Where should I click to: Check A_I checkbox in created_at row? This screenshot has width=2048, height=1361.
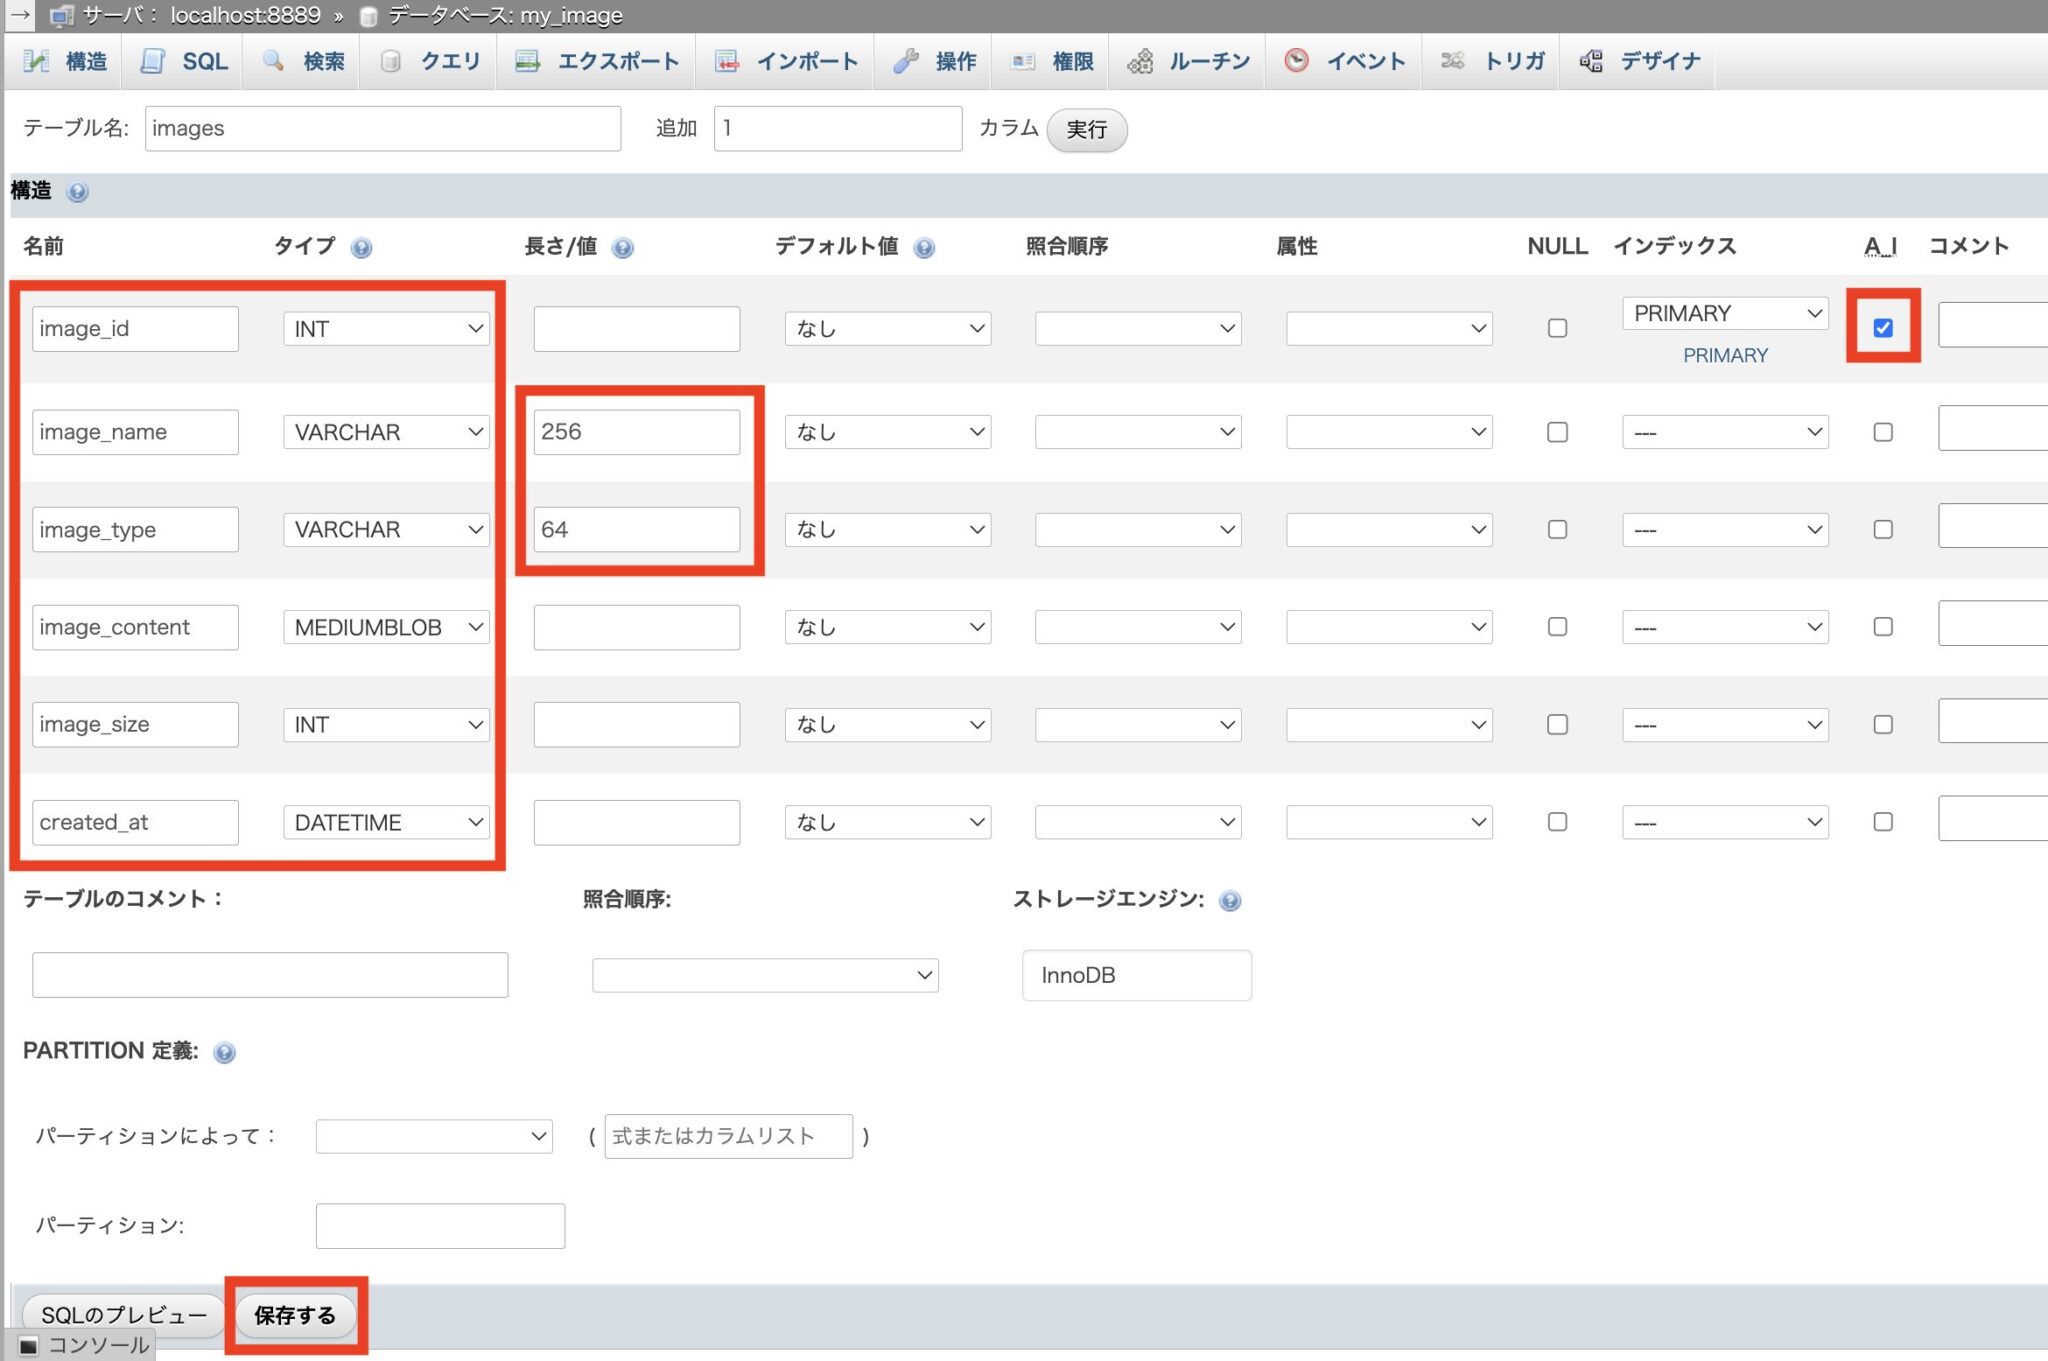pyautogui.click(x=1882, y=822)
